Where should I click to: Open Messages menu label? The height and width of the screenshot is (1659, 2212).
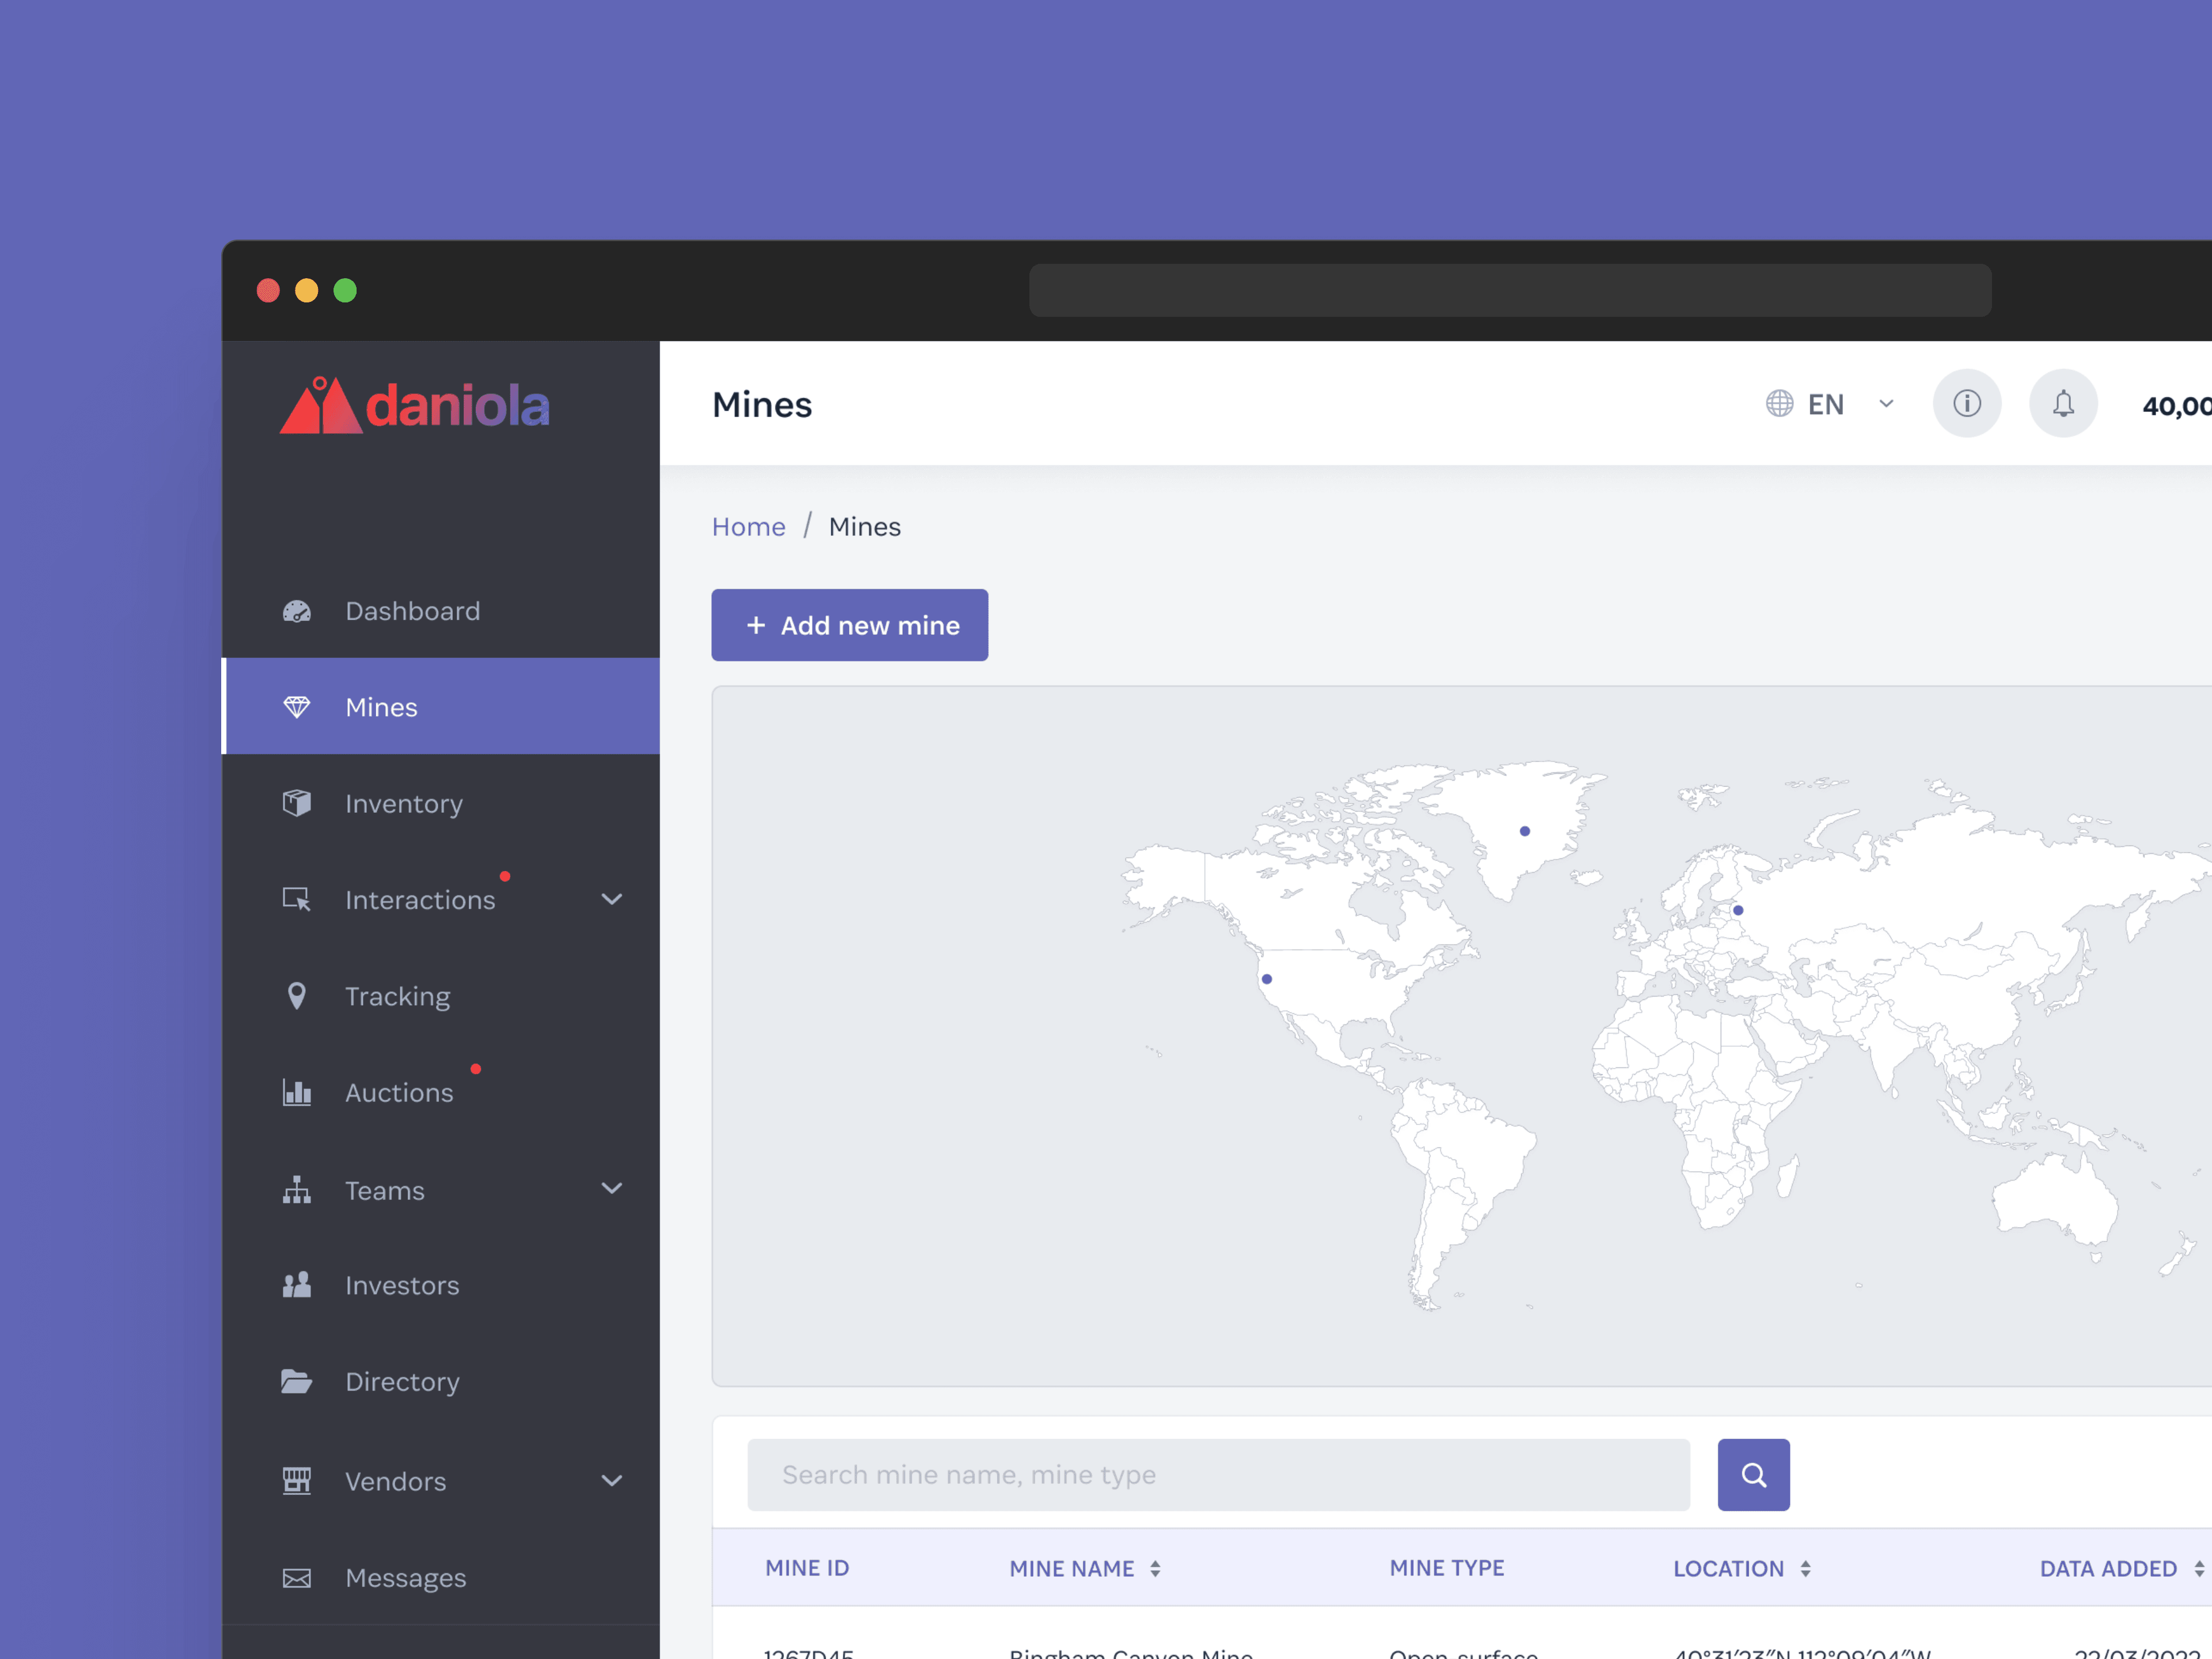pos(405,1578)
